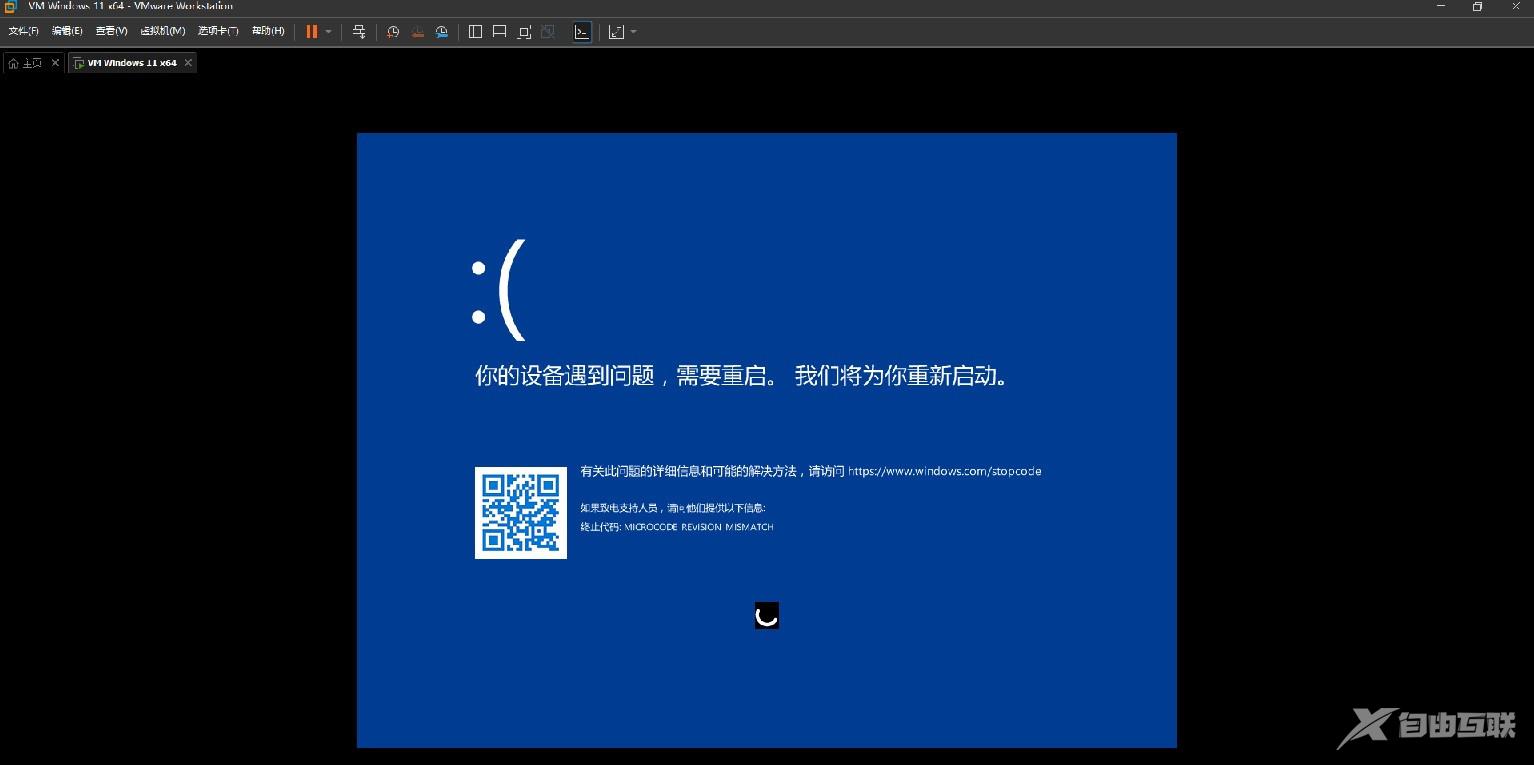Open the 查看(V) menu

[x=111, y=31]
